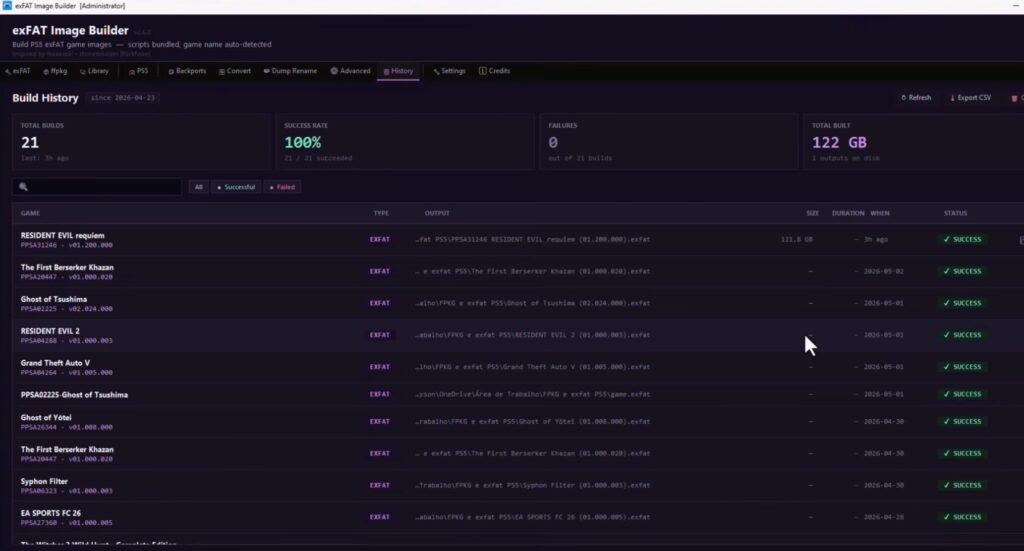The height and width of the screenshot is (551, 1024).
Task: Go to the Backports tab
Action: (x=187, y=71)
